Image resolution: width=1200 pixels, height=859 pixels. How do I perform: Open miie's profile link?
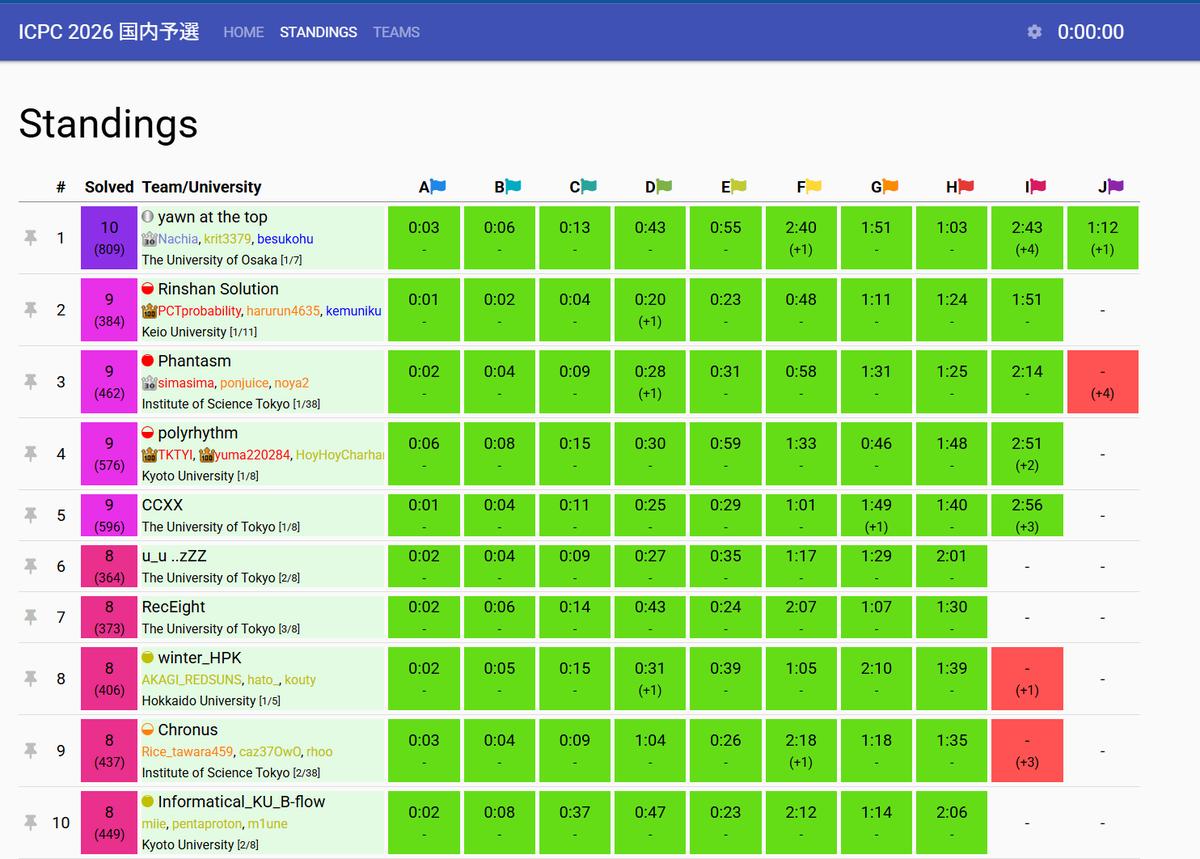click(154, 824)
